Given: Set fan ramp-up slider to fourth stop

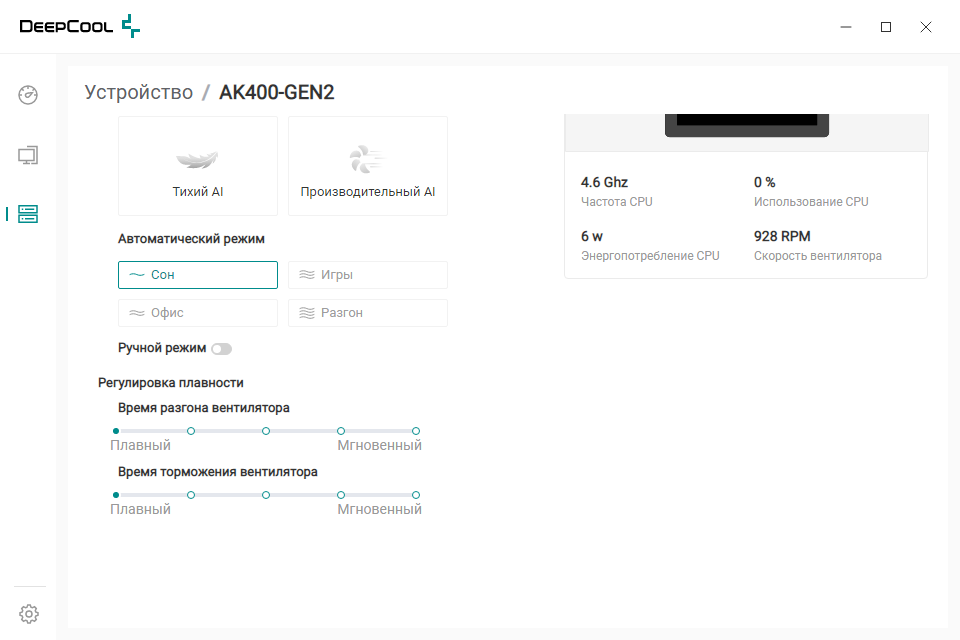Looking at the screenshot, I should [341, 431].
